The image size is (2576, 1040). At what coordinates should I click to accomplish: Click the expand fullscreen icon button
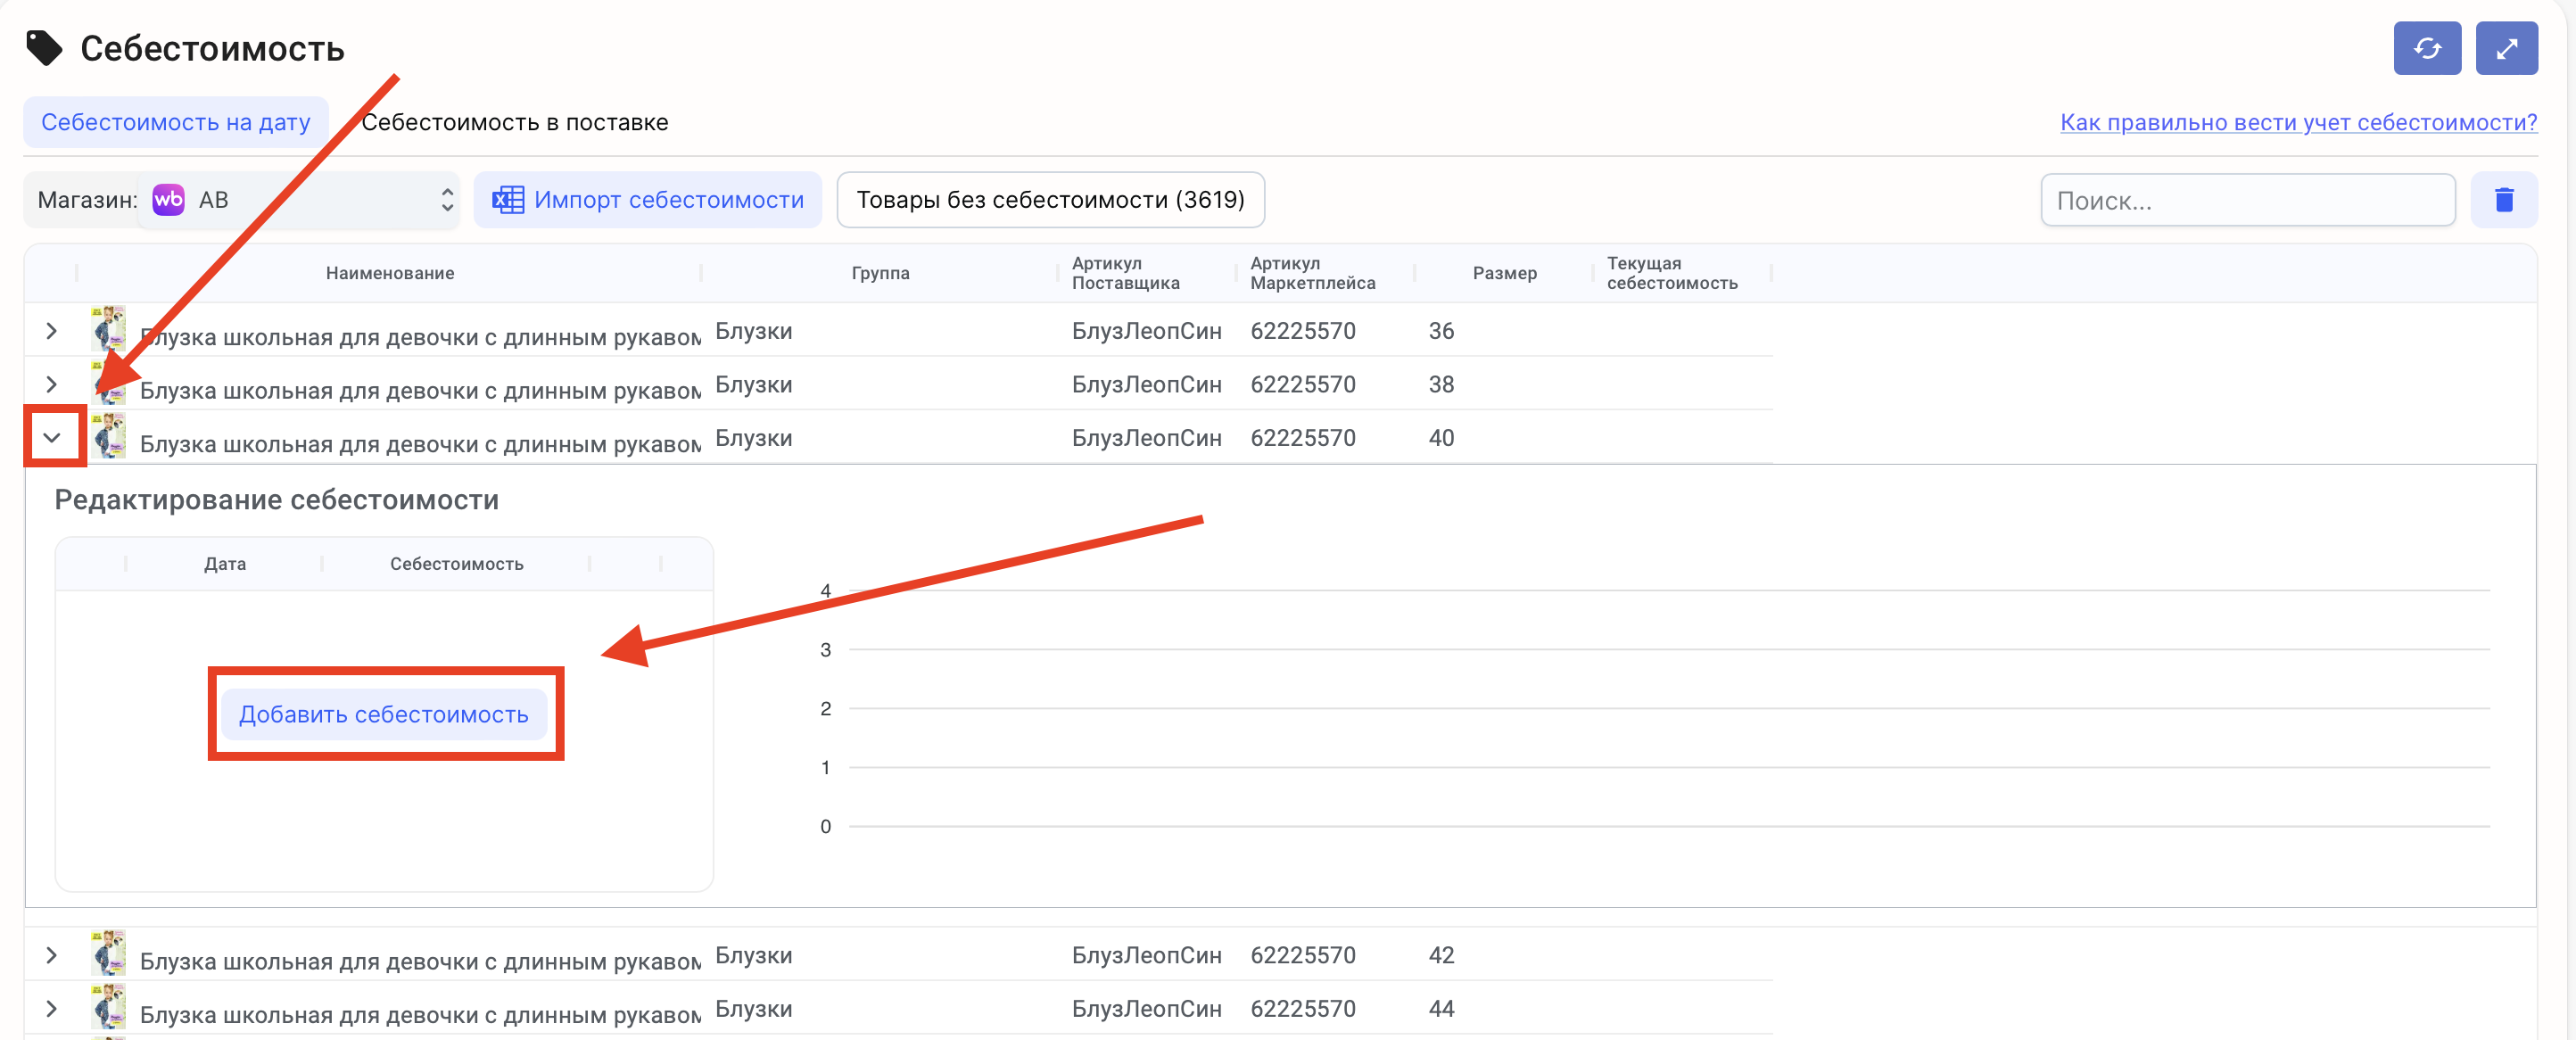click(x=2505, y=48)
